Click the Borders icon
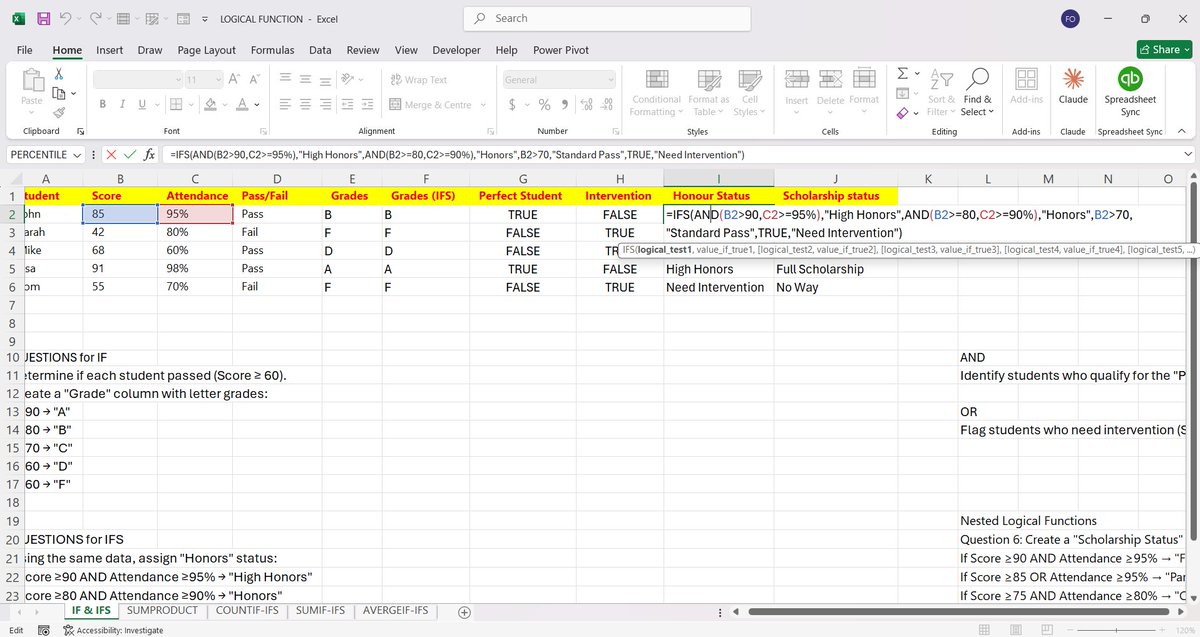 click(x=174, y=105)
